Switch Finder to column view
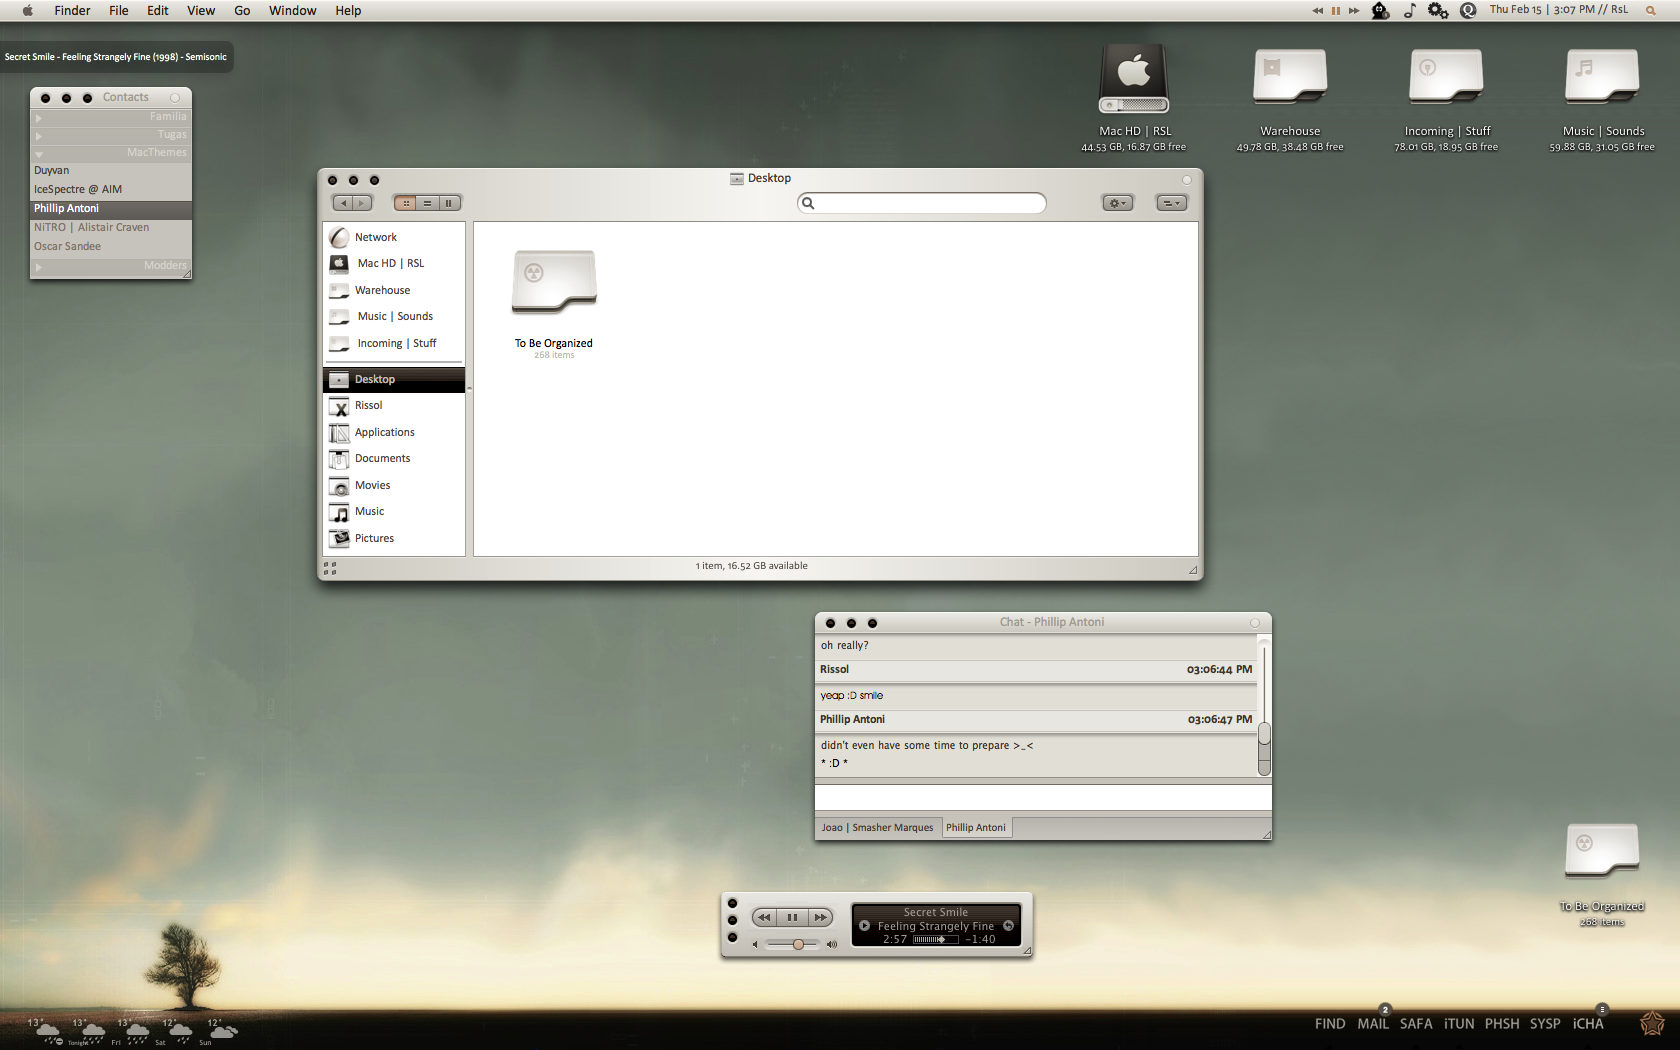Image resolution: width=1680 pixels, height=1050 pixels. tap(449, 203)
